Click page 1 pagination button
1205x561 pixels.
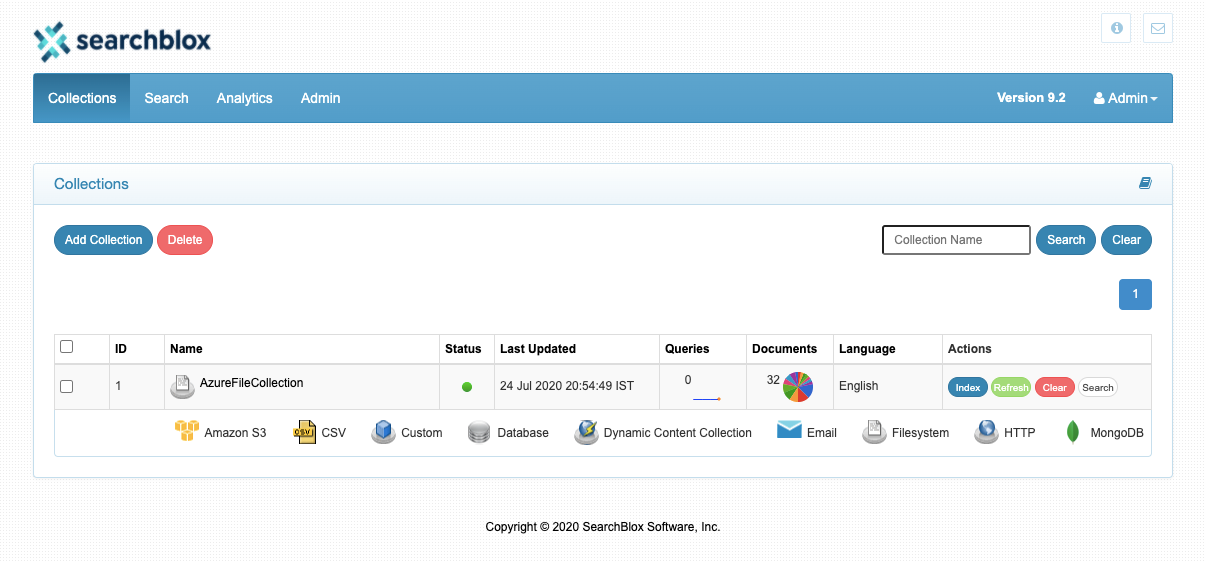tap(1135, 294)
